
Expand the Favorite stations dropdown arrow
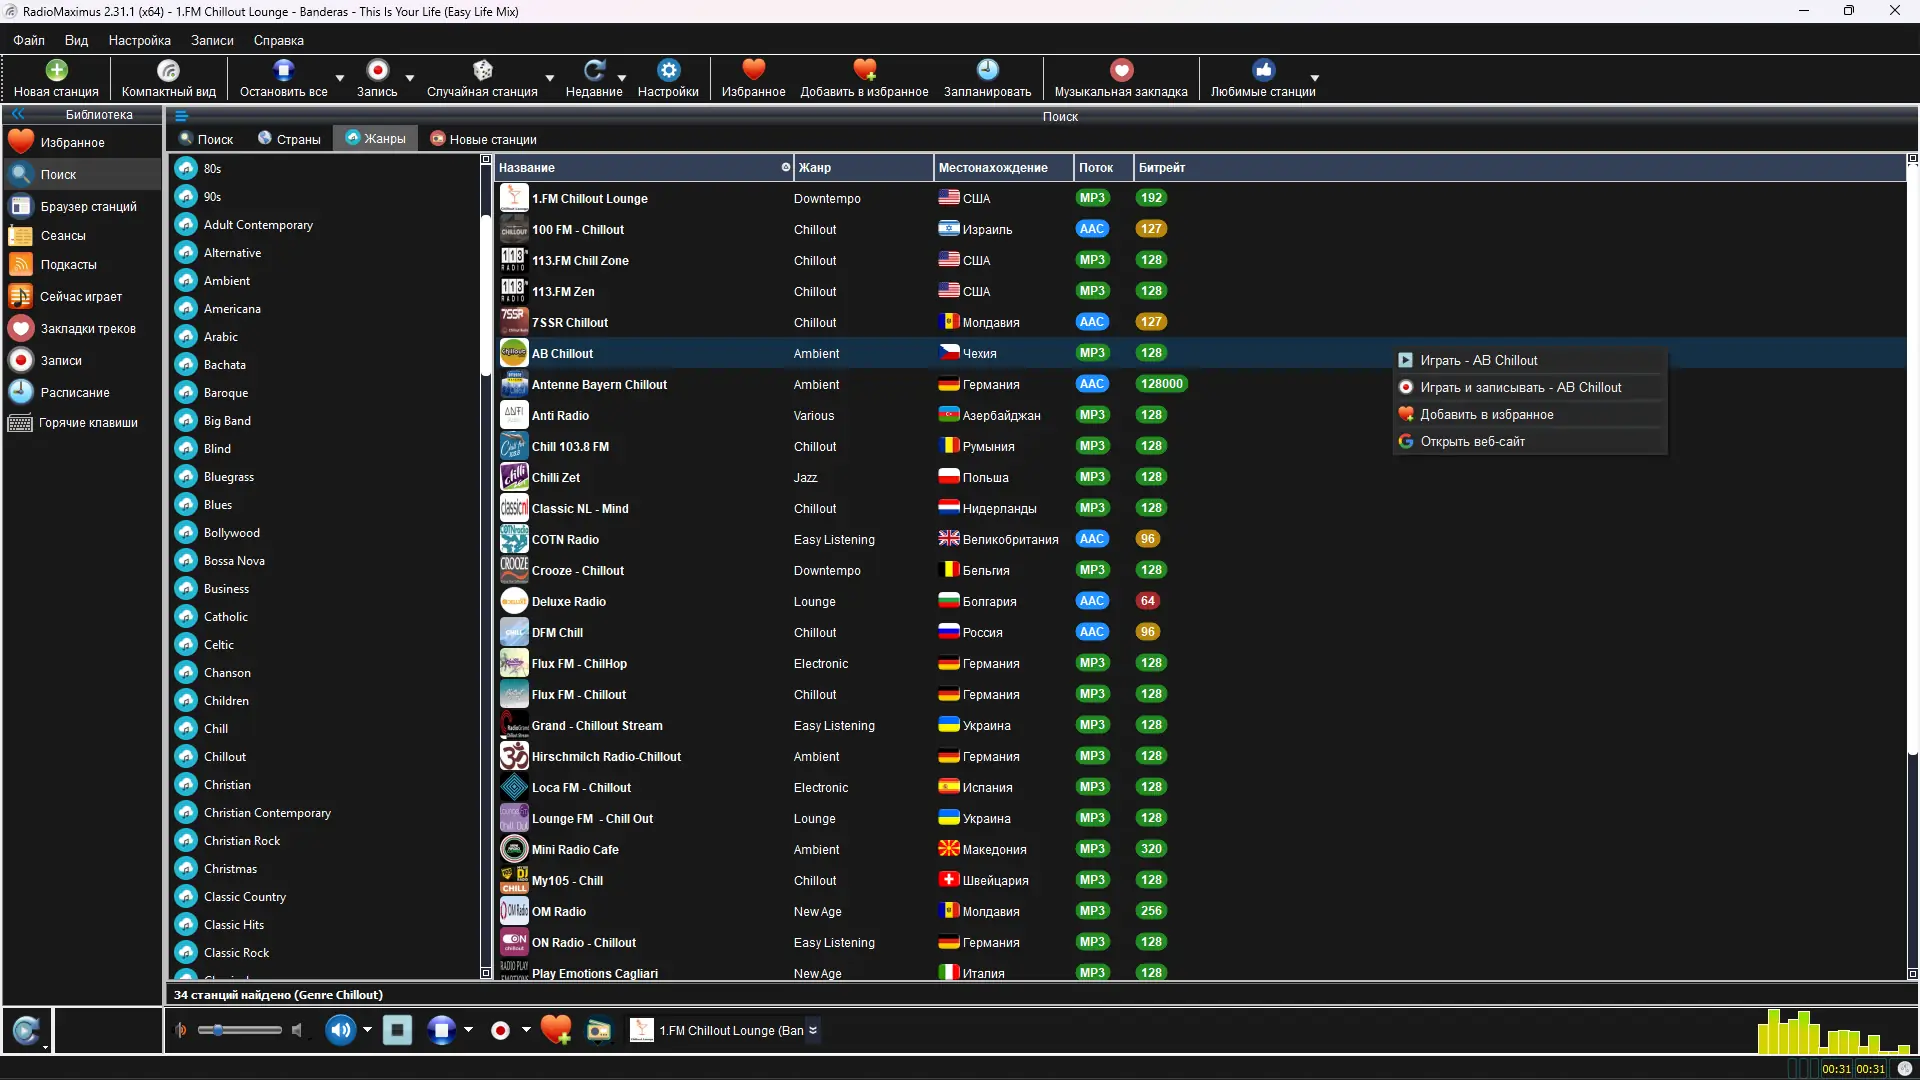point(1315,78)
